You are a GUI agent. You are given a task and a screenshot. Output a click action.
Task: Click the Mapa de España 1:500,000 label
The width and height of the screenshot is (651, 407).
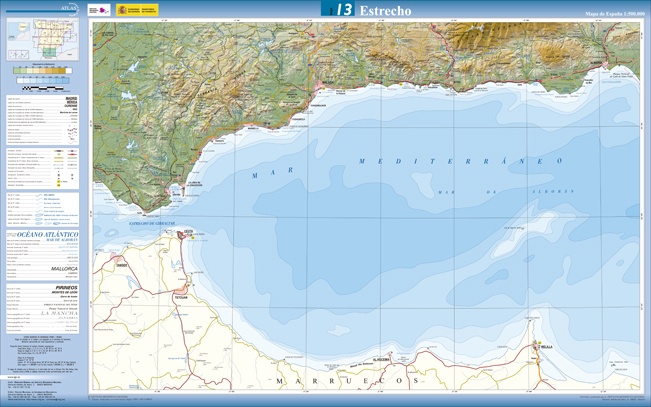click(x=614, y=14)
